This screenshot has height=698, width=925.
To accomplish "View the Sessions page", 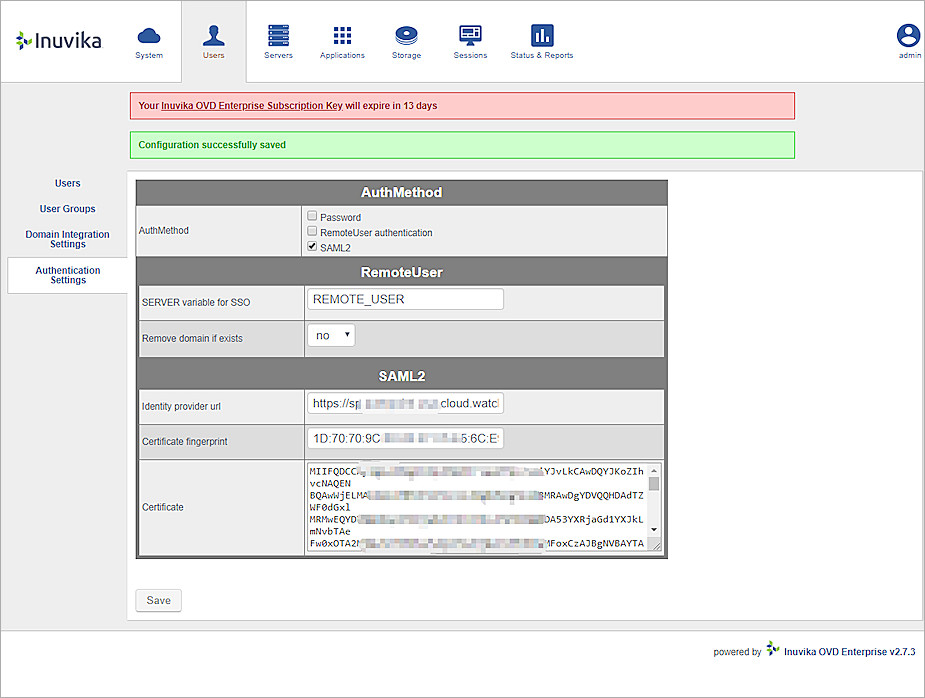I will [x=470, y=40].
